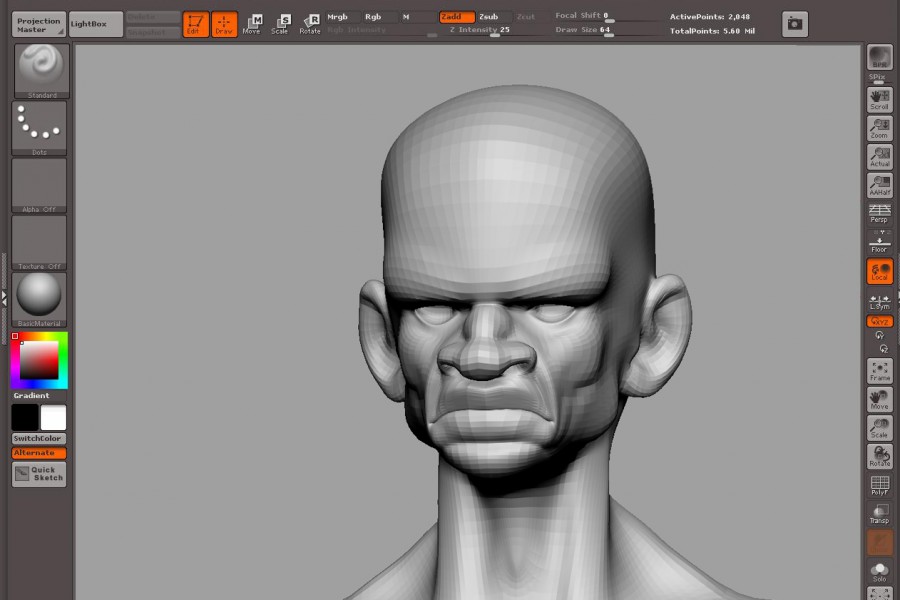Click the BPR render button
900x600 pixels.
(x=880, y=57)
